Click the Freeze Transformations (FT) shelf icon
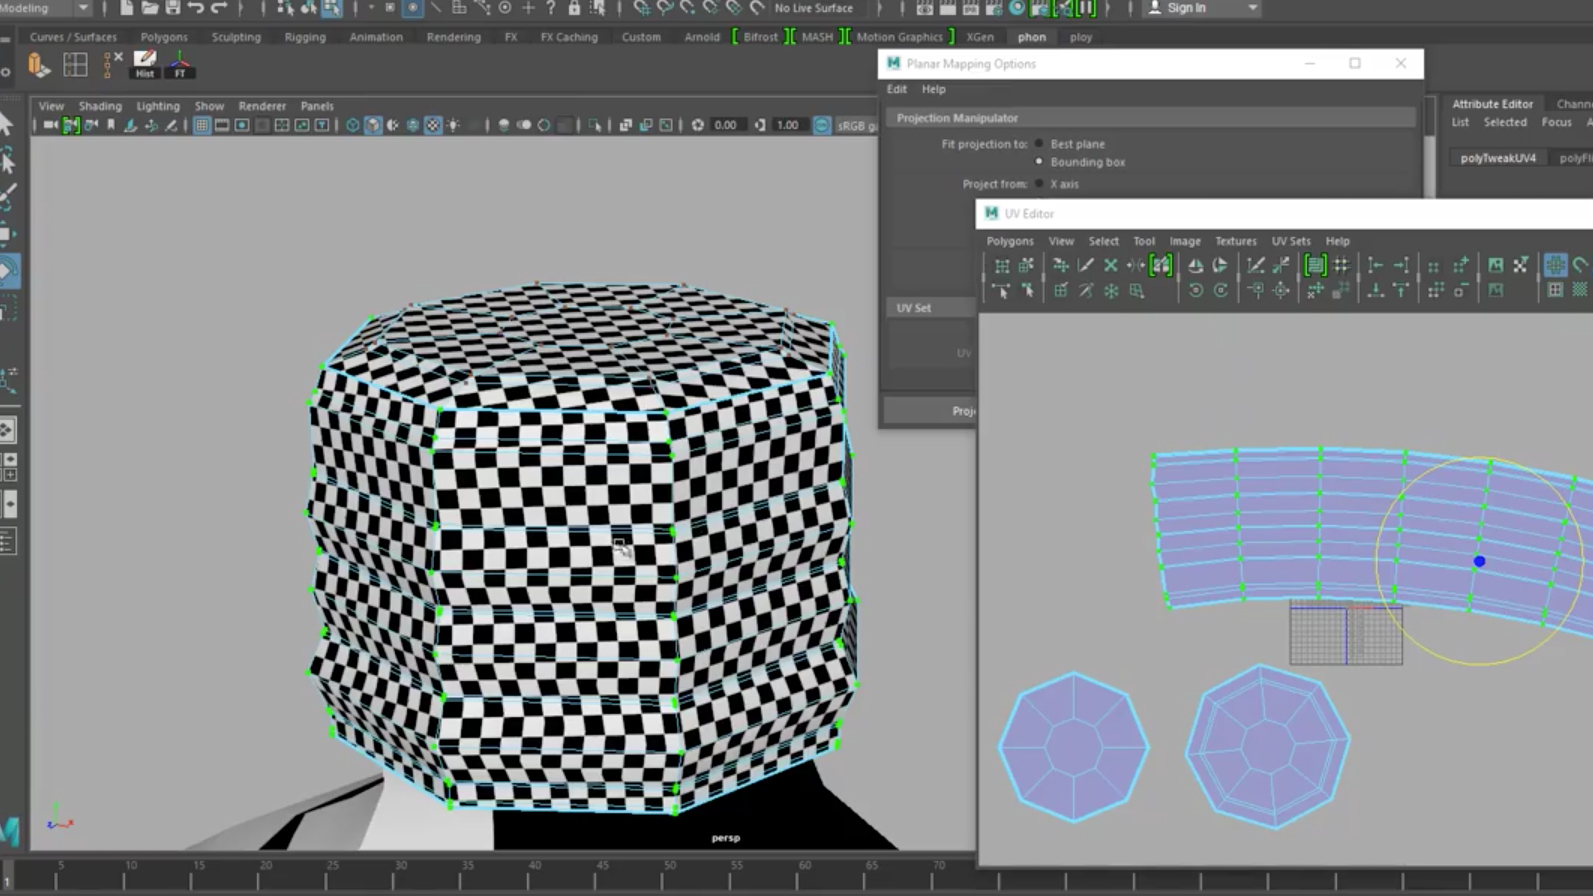 point(180,64)
